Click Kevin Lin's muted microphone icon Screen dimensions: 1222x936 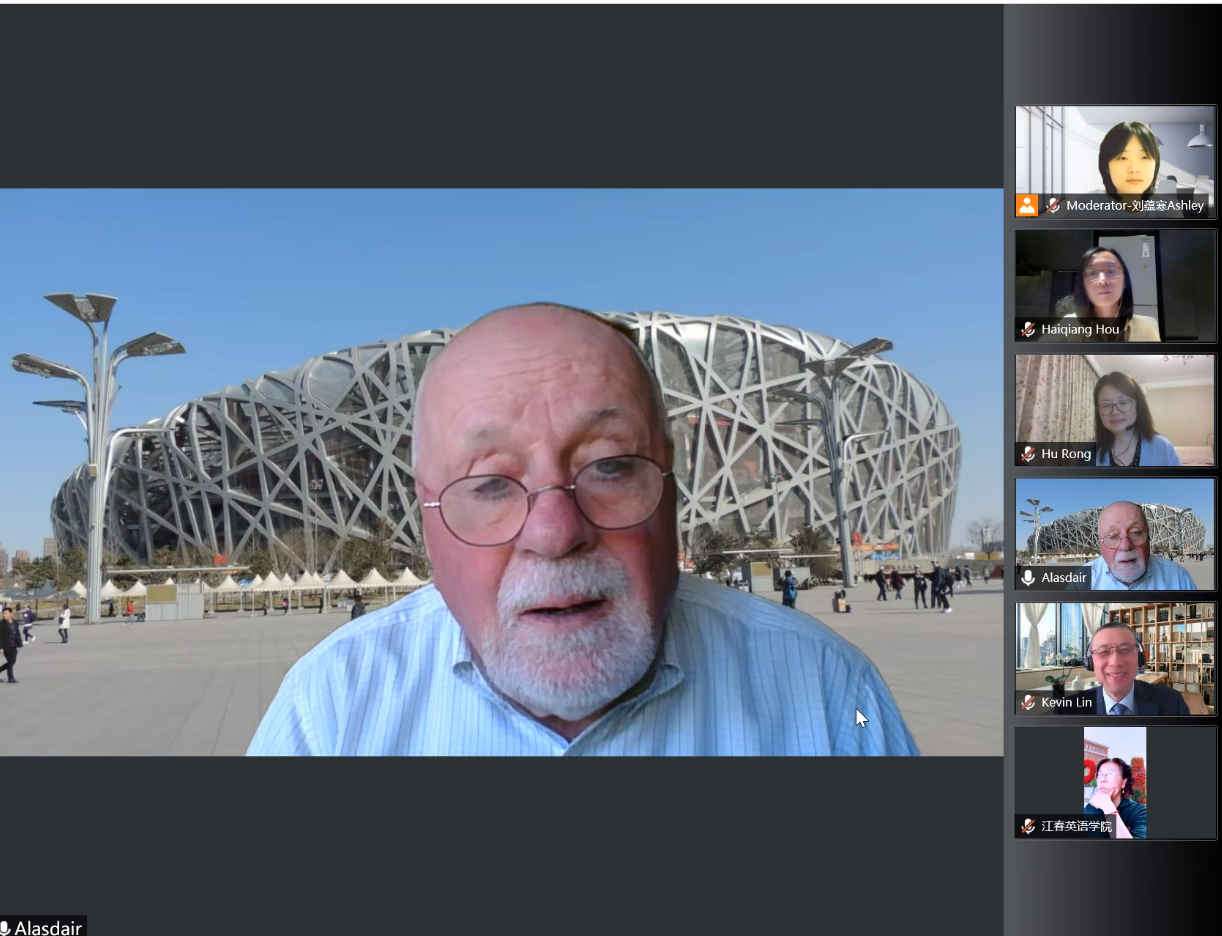click(x=1028, y=703)
